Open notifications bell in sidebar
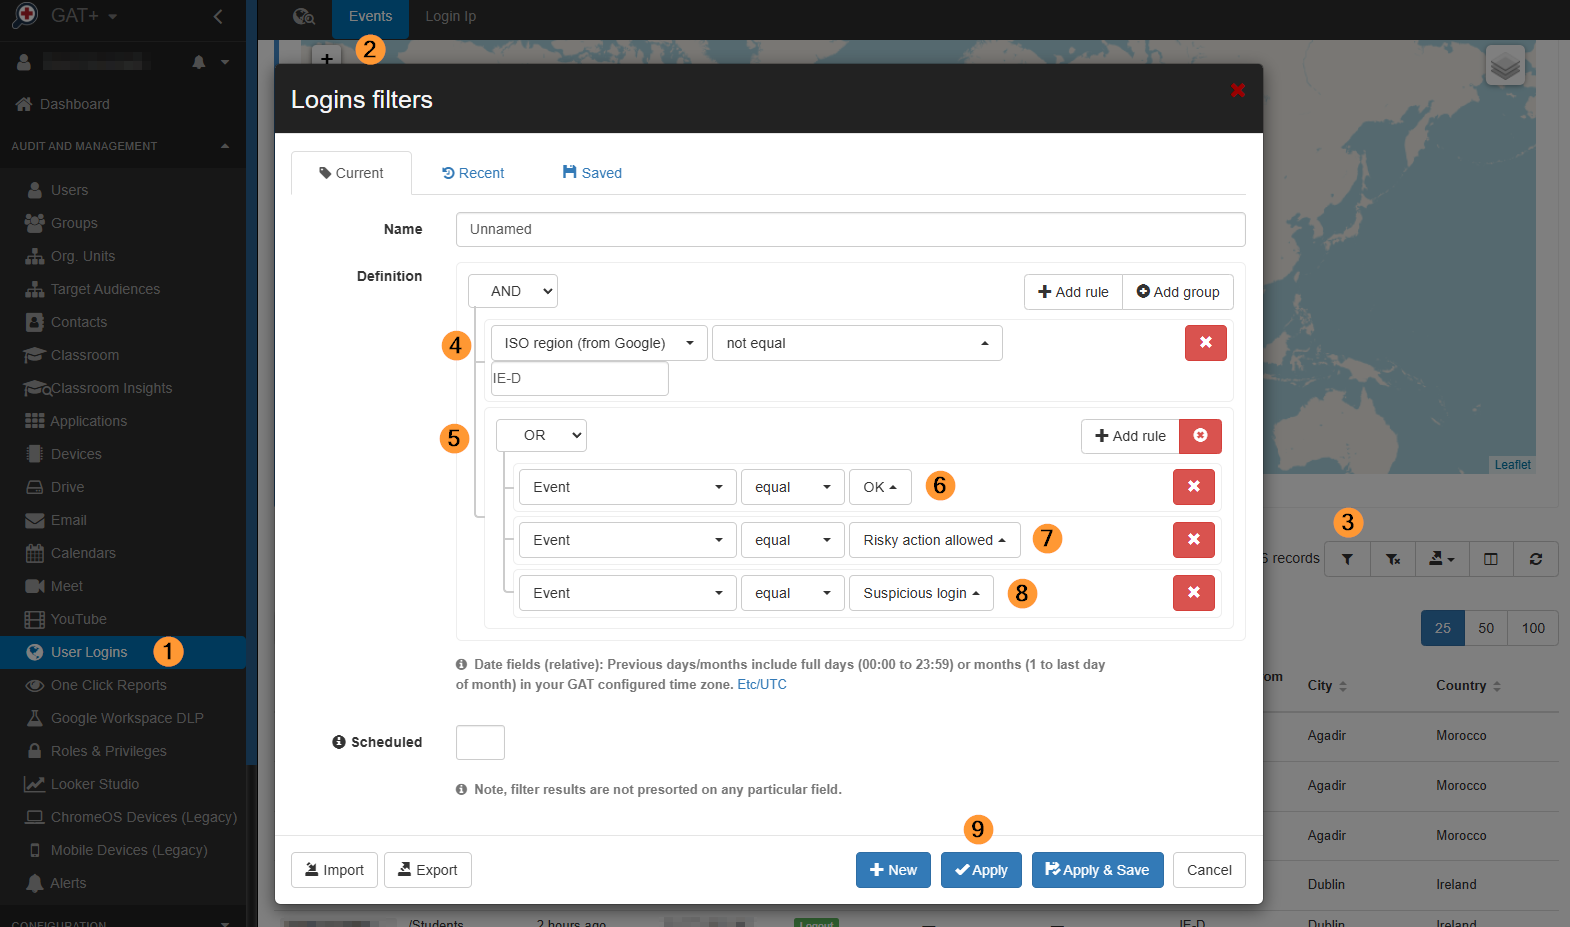 coord(199,62)
